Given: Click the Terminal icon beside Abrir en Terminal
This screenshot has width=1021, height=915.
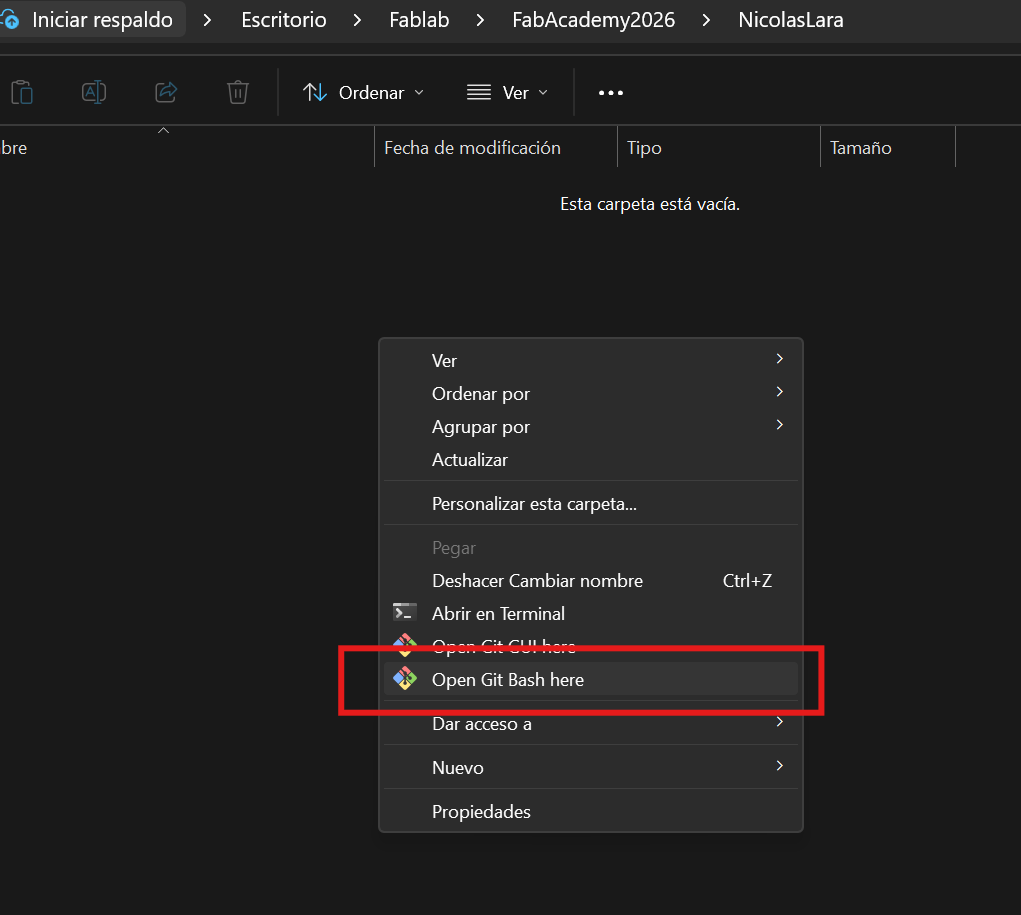Looking at the screenshot, I should pyautogui.click(x=405, y=613).
